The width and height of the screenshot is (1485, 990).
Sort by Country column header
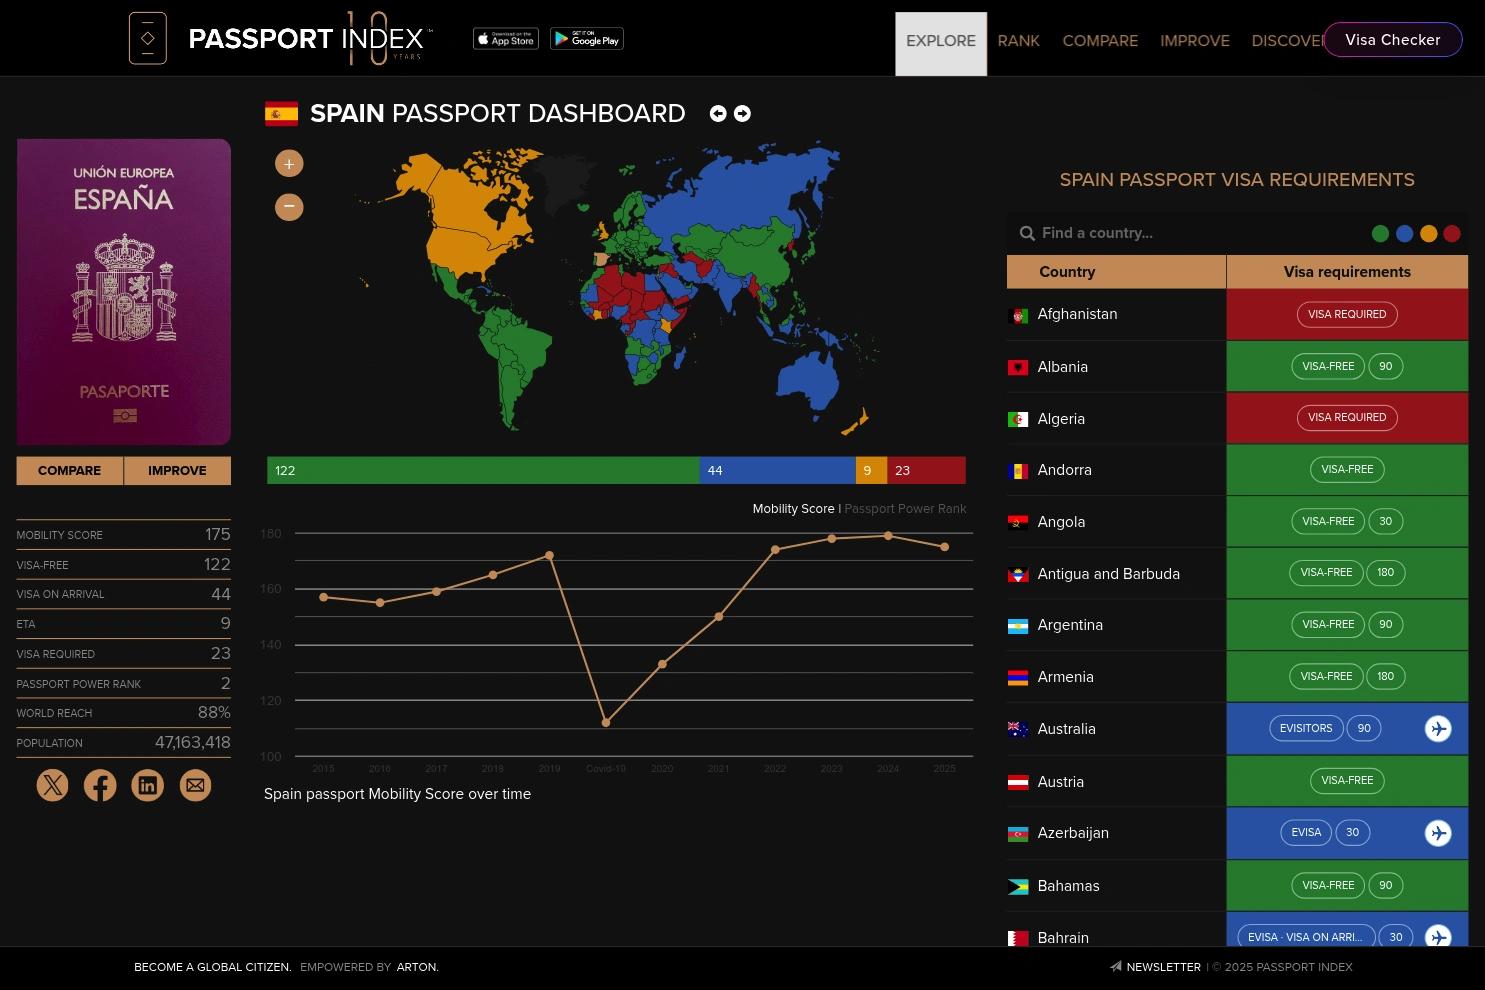point(1116,272)
